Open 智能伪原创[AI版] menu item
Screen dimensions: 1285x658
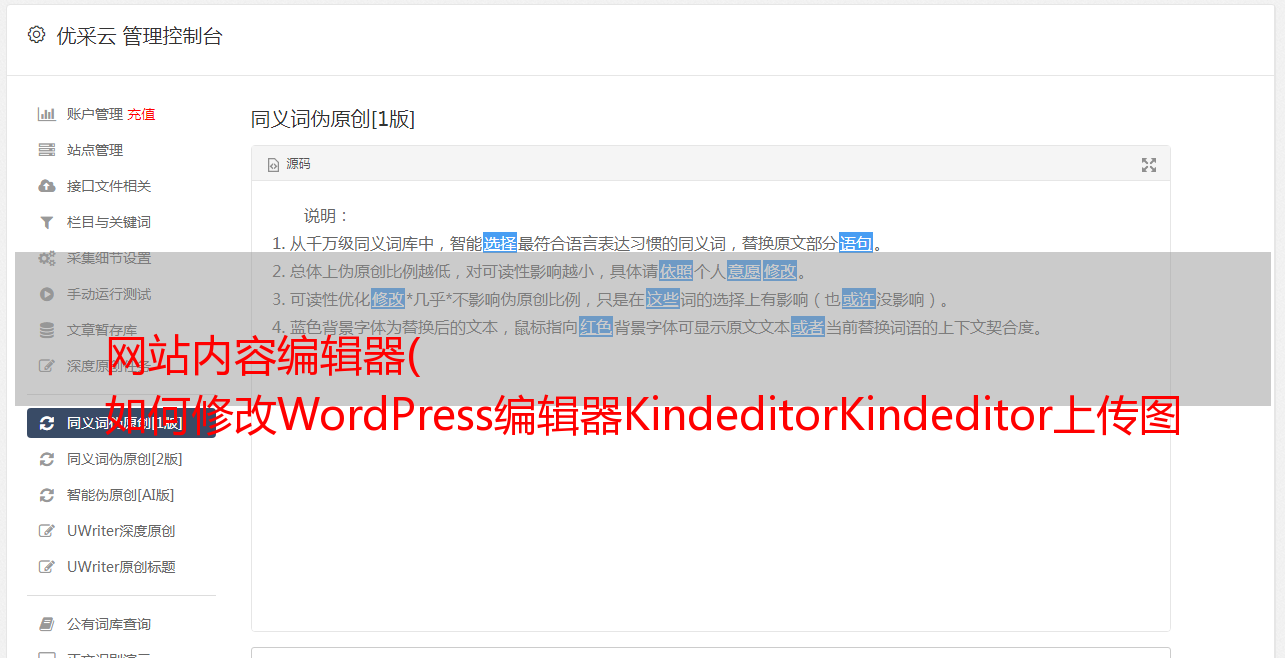click(x=120, y=495)
